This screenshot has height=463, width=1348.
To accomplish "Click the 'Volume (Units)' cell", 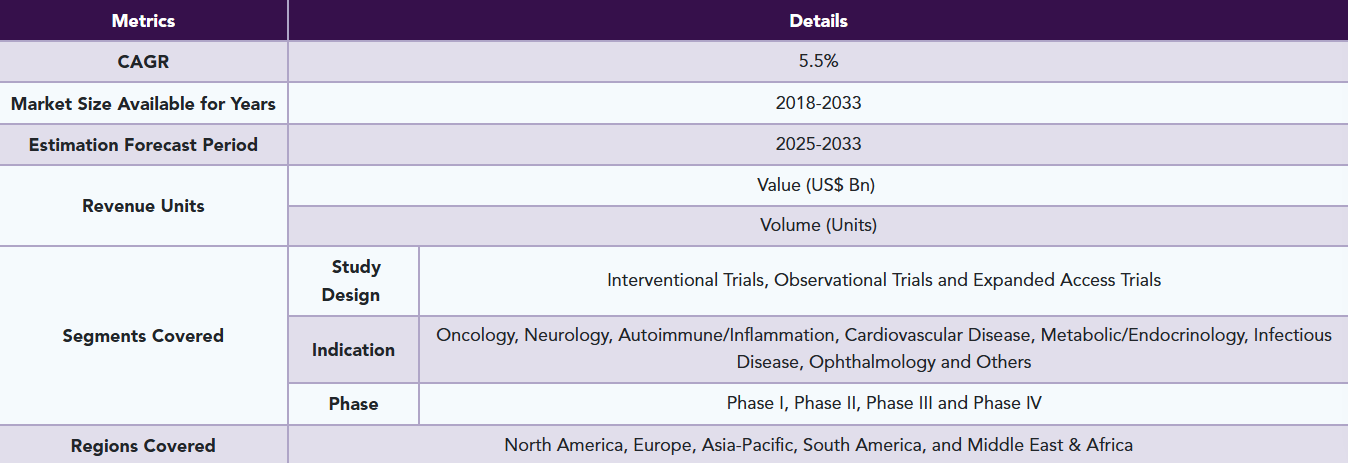I will [x=818, y=226].
